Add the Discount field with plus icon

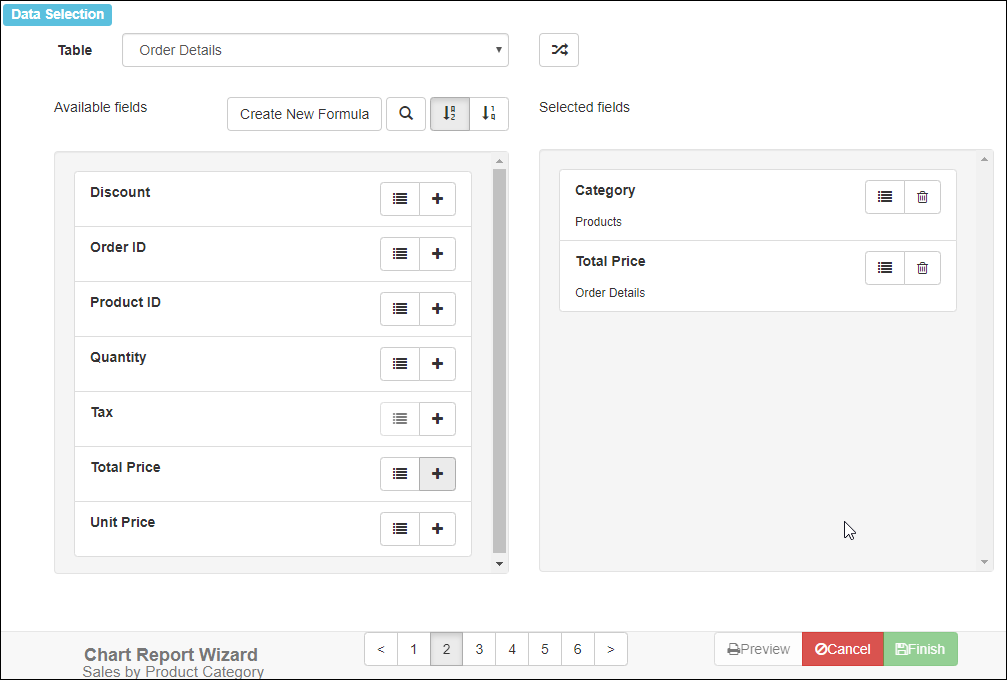click(x=437, y=199)
